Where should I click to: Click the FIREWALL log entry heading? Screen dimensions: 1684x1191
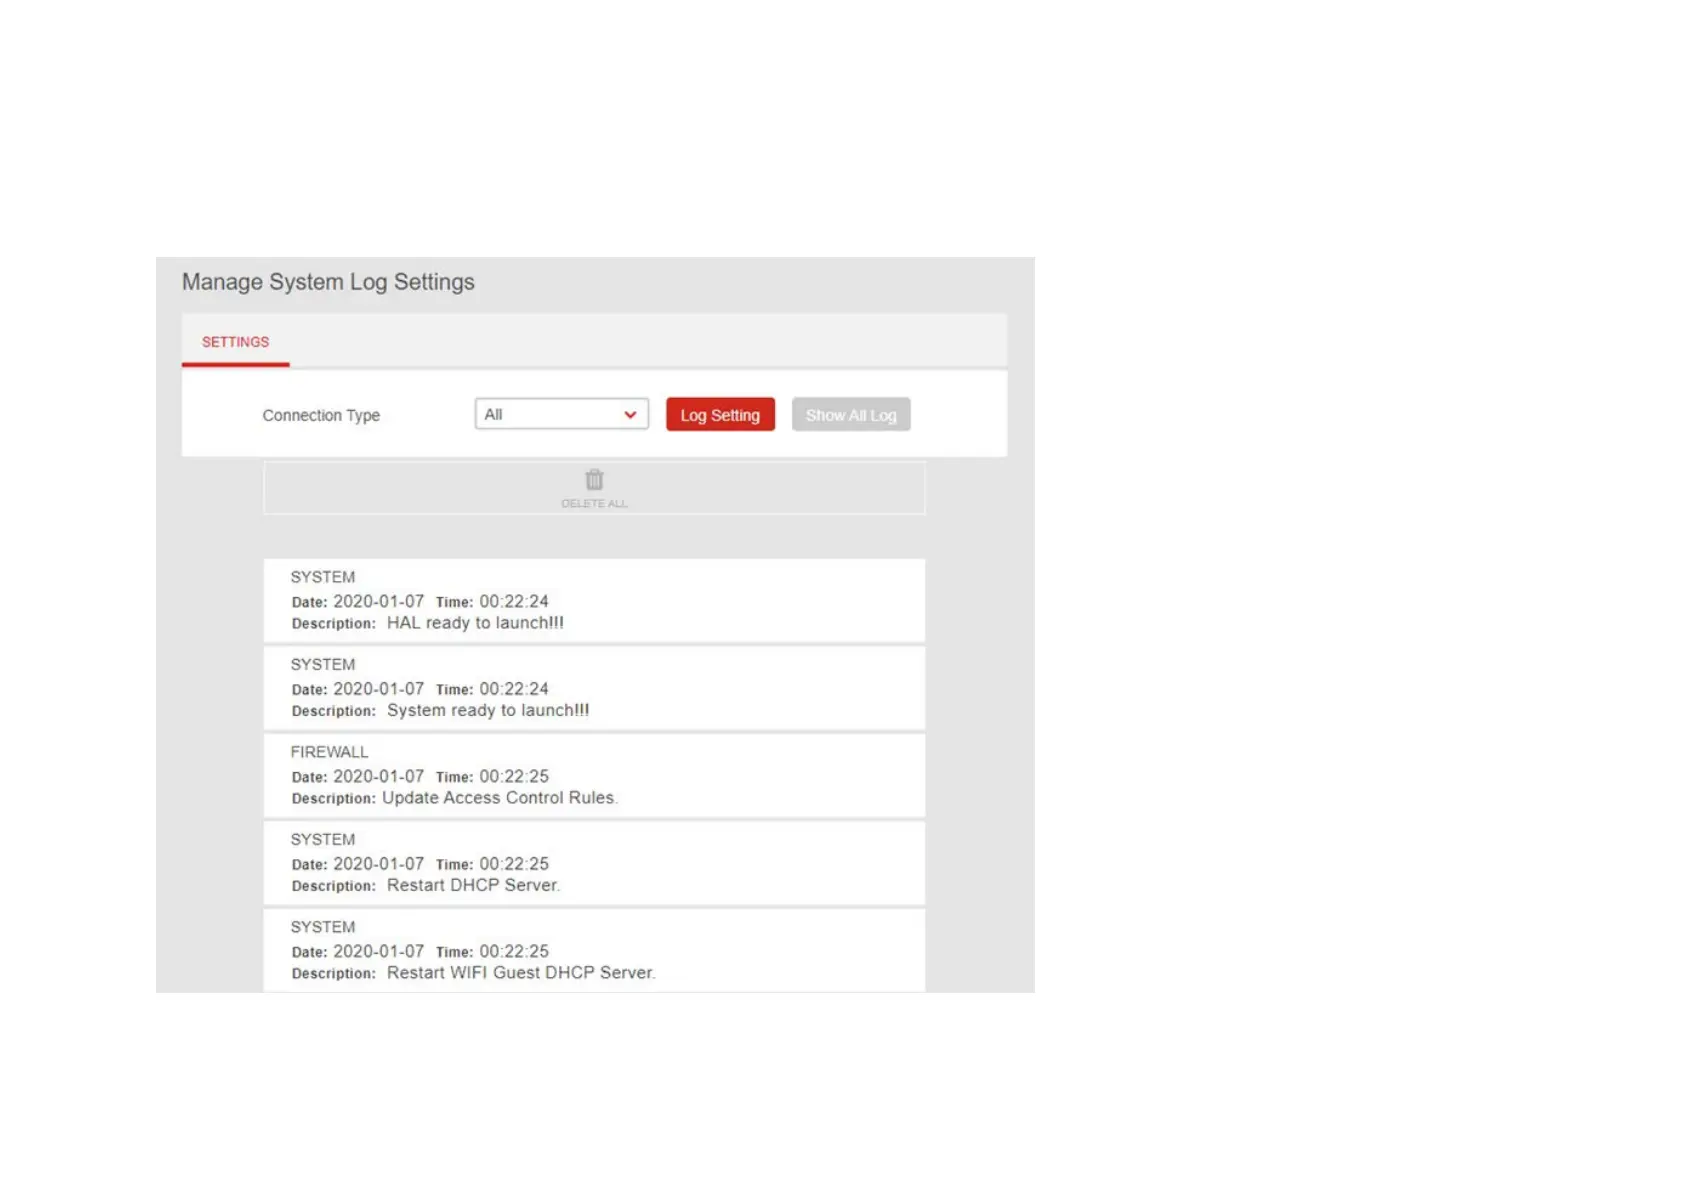[329, 752]
